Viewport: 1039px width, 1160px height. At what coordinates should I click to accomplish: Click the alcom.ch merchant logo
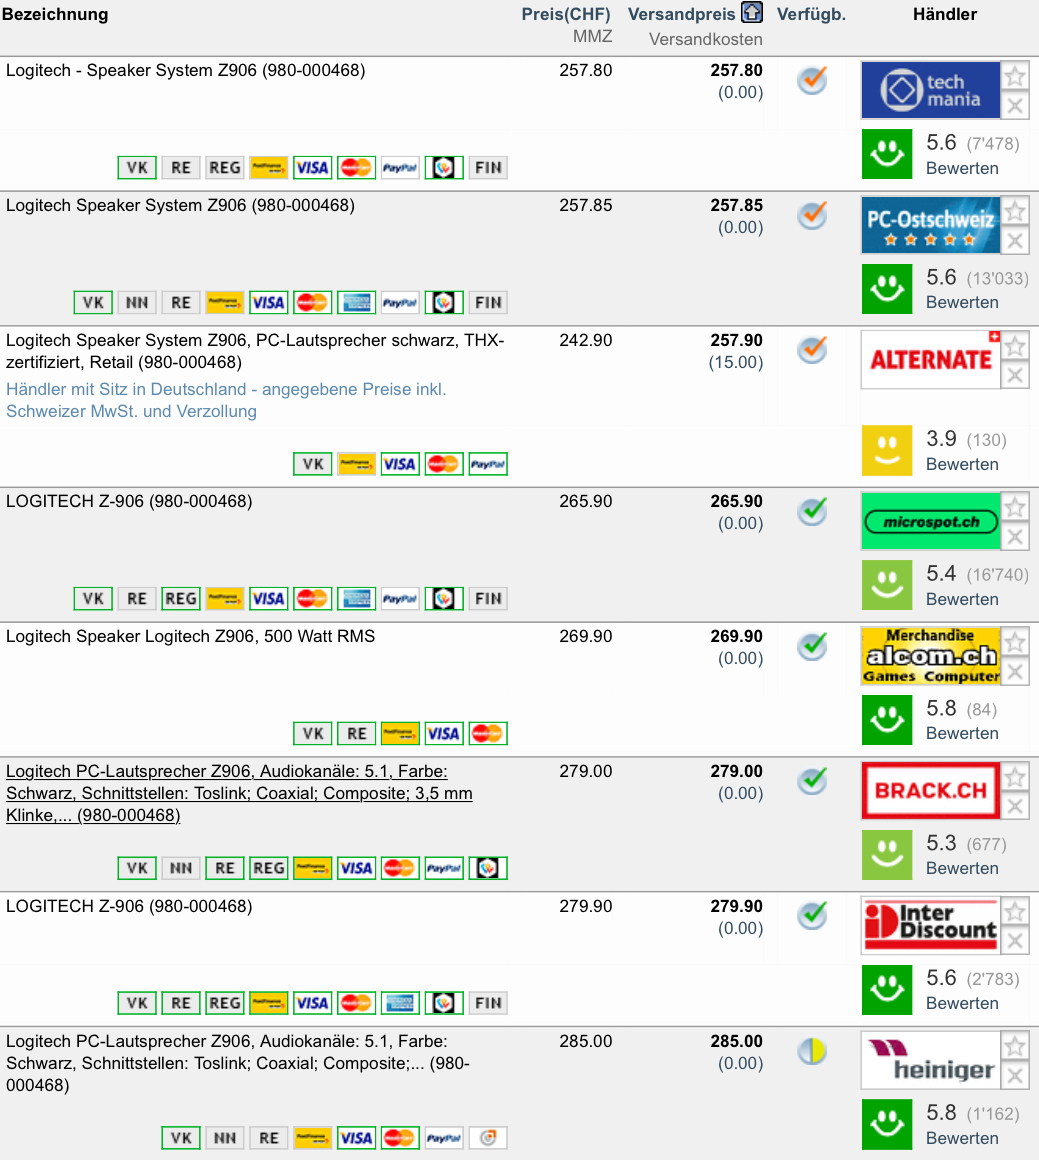point(930,656)
